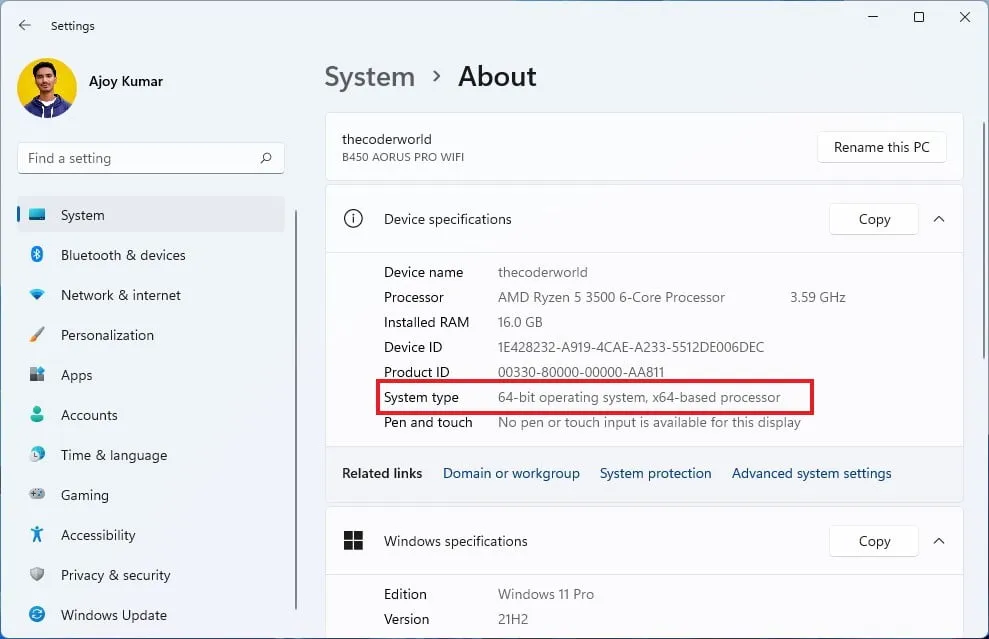Click the search magnifier icon
This screenshot has height=639, width=989.
click(x=266, y=158)
